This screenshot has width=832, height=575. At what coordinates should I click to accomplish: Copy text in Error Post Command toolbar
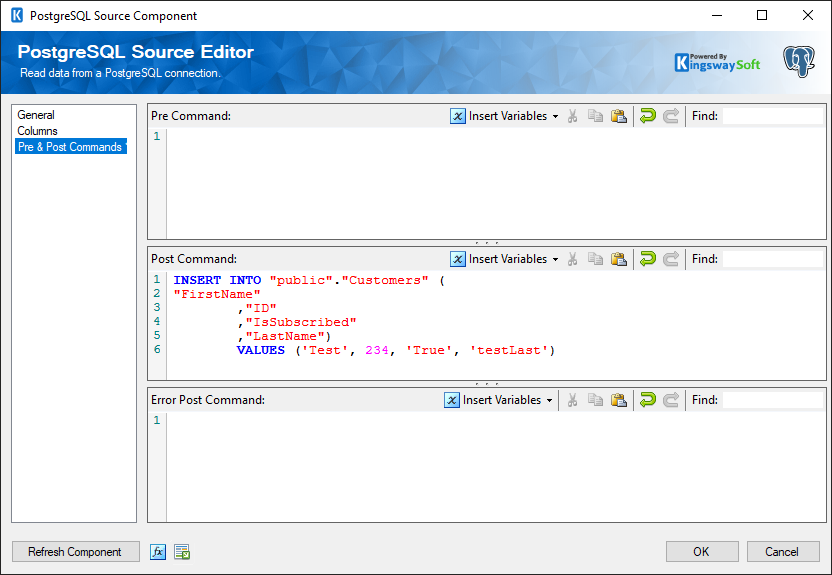coord(595,400)
